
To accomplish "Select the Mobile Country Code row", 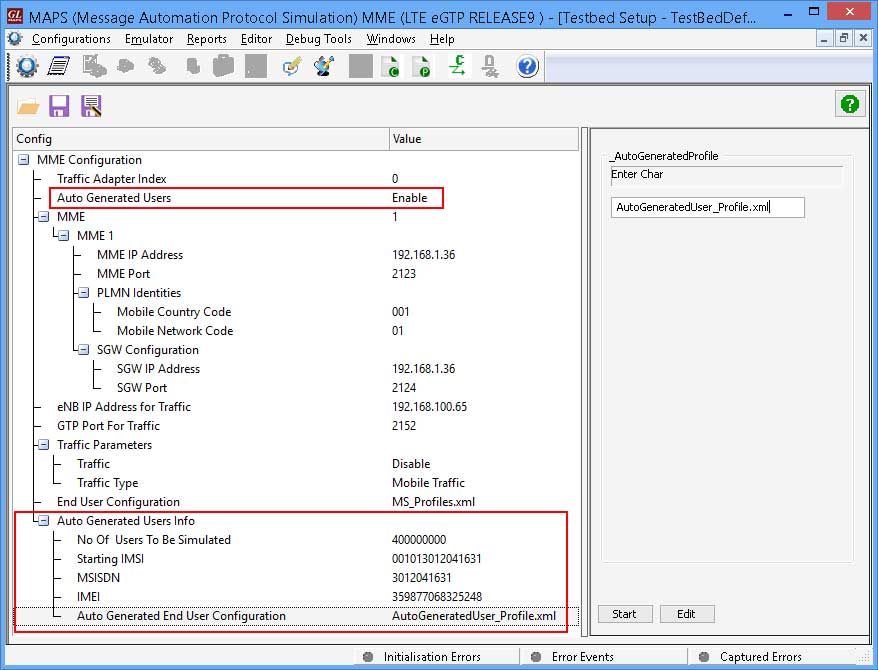I will click(296, 312).
